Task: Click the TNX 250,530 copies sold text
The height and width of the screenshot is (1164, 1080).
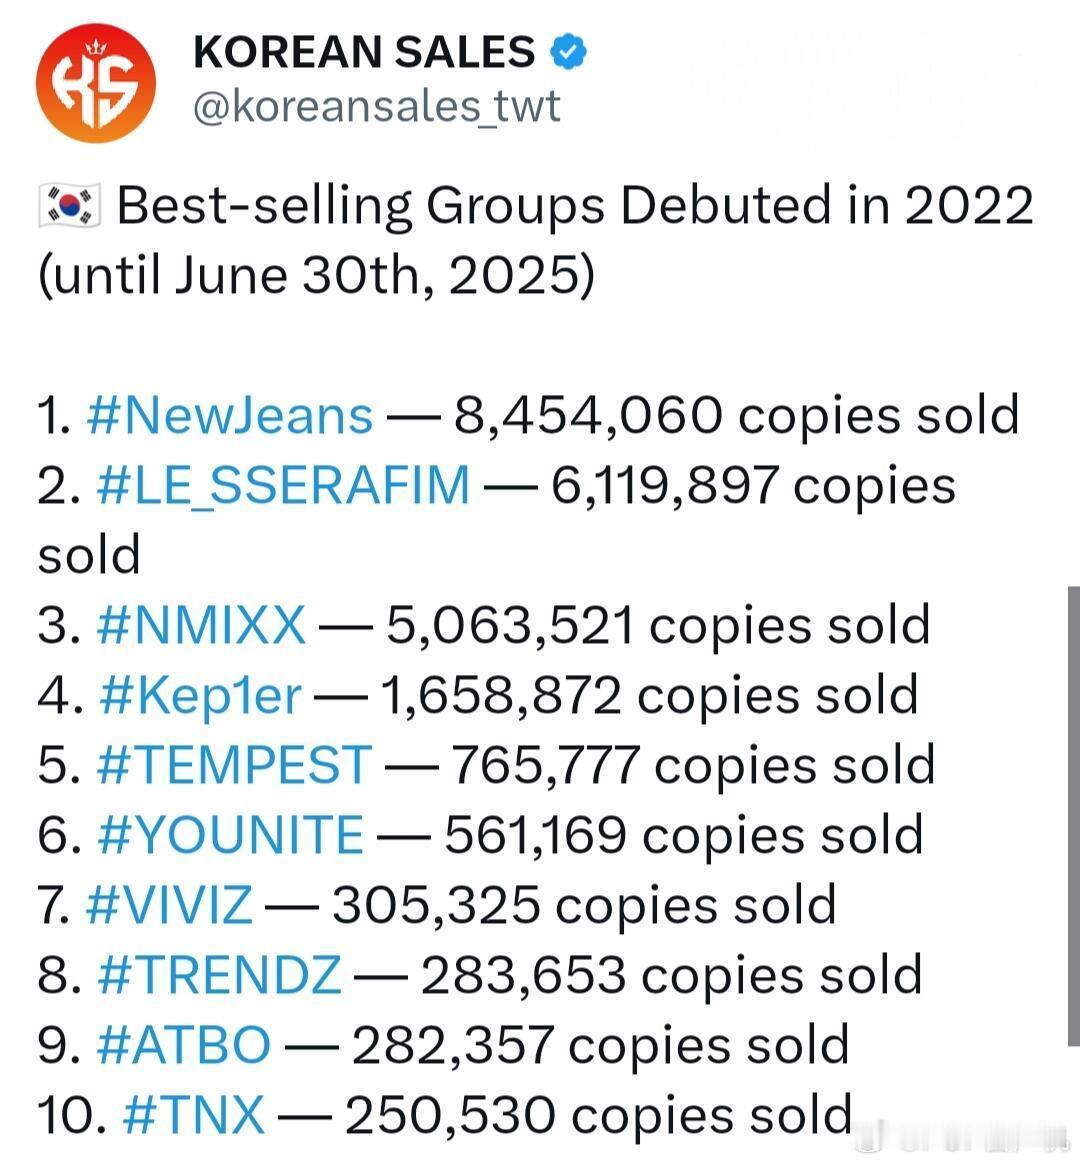Action: 598,1114
